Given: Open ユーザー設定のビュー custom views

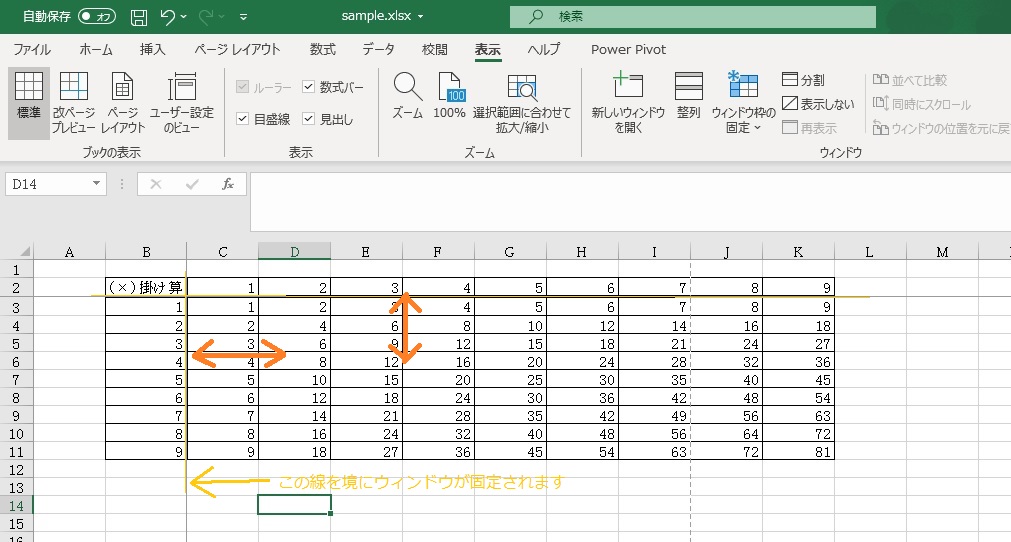Looking at the screenshot, I should pyautogui.click(x=182, y=87).
